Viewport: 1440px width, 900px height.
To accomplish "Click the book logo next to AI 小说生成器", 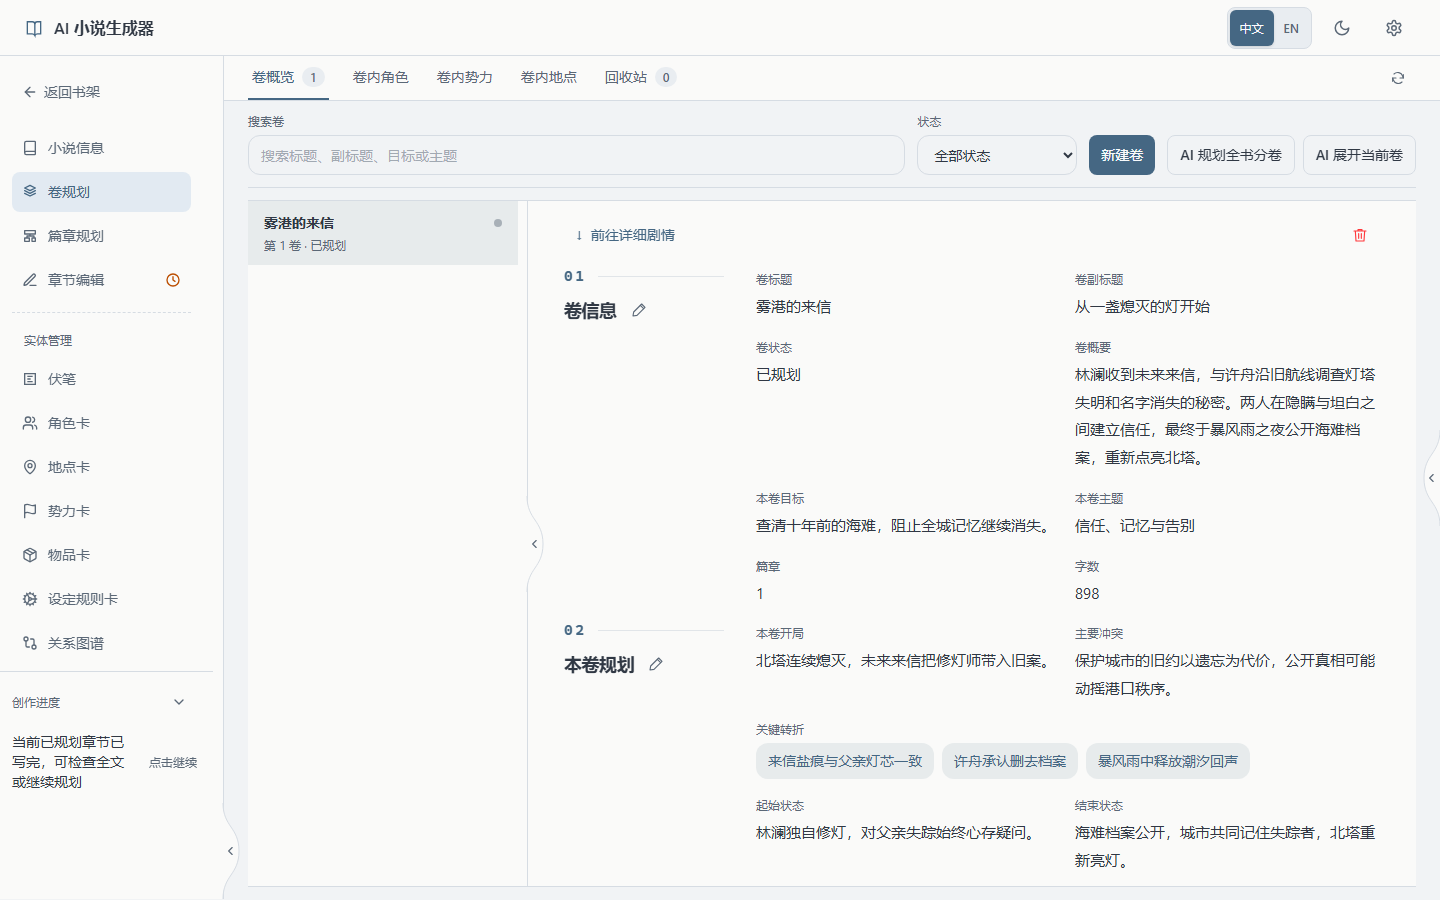I will [34, 28].
